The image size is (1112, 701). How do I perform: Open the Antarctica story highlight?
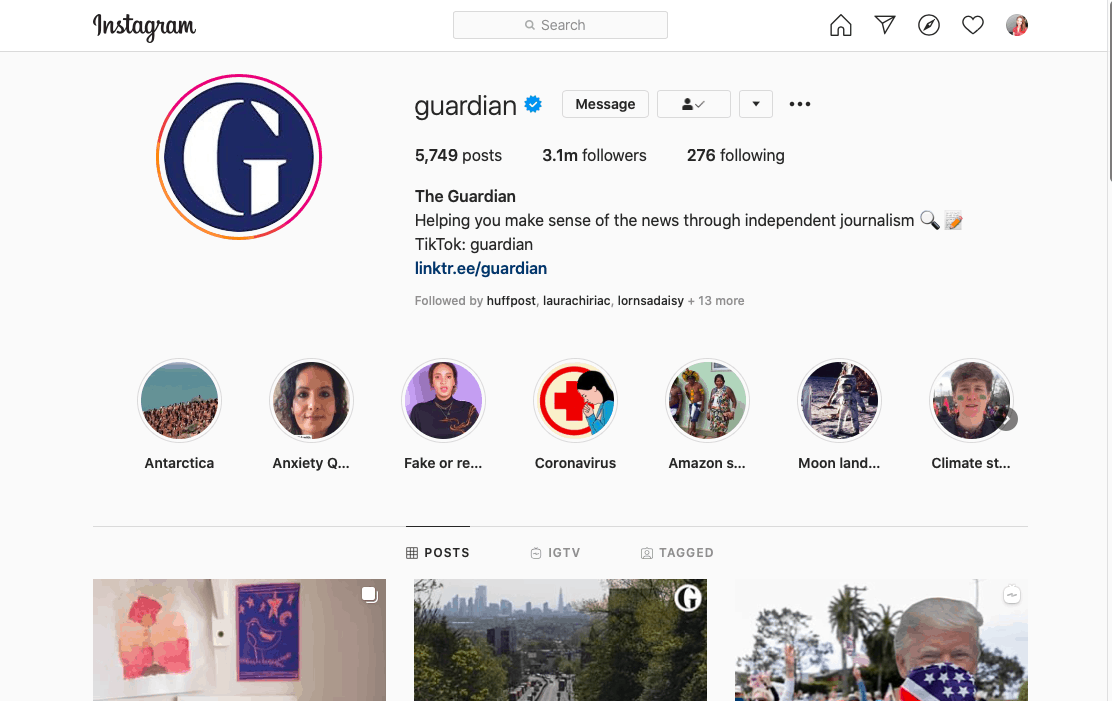(x=179, y=401)
